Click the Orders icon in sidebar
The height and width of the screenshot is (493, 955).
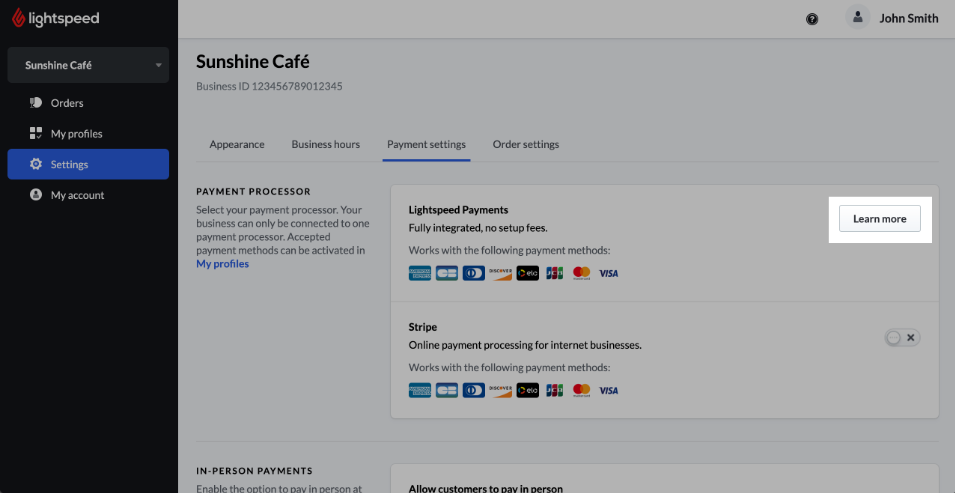coord(36,103)
